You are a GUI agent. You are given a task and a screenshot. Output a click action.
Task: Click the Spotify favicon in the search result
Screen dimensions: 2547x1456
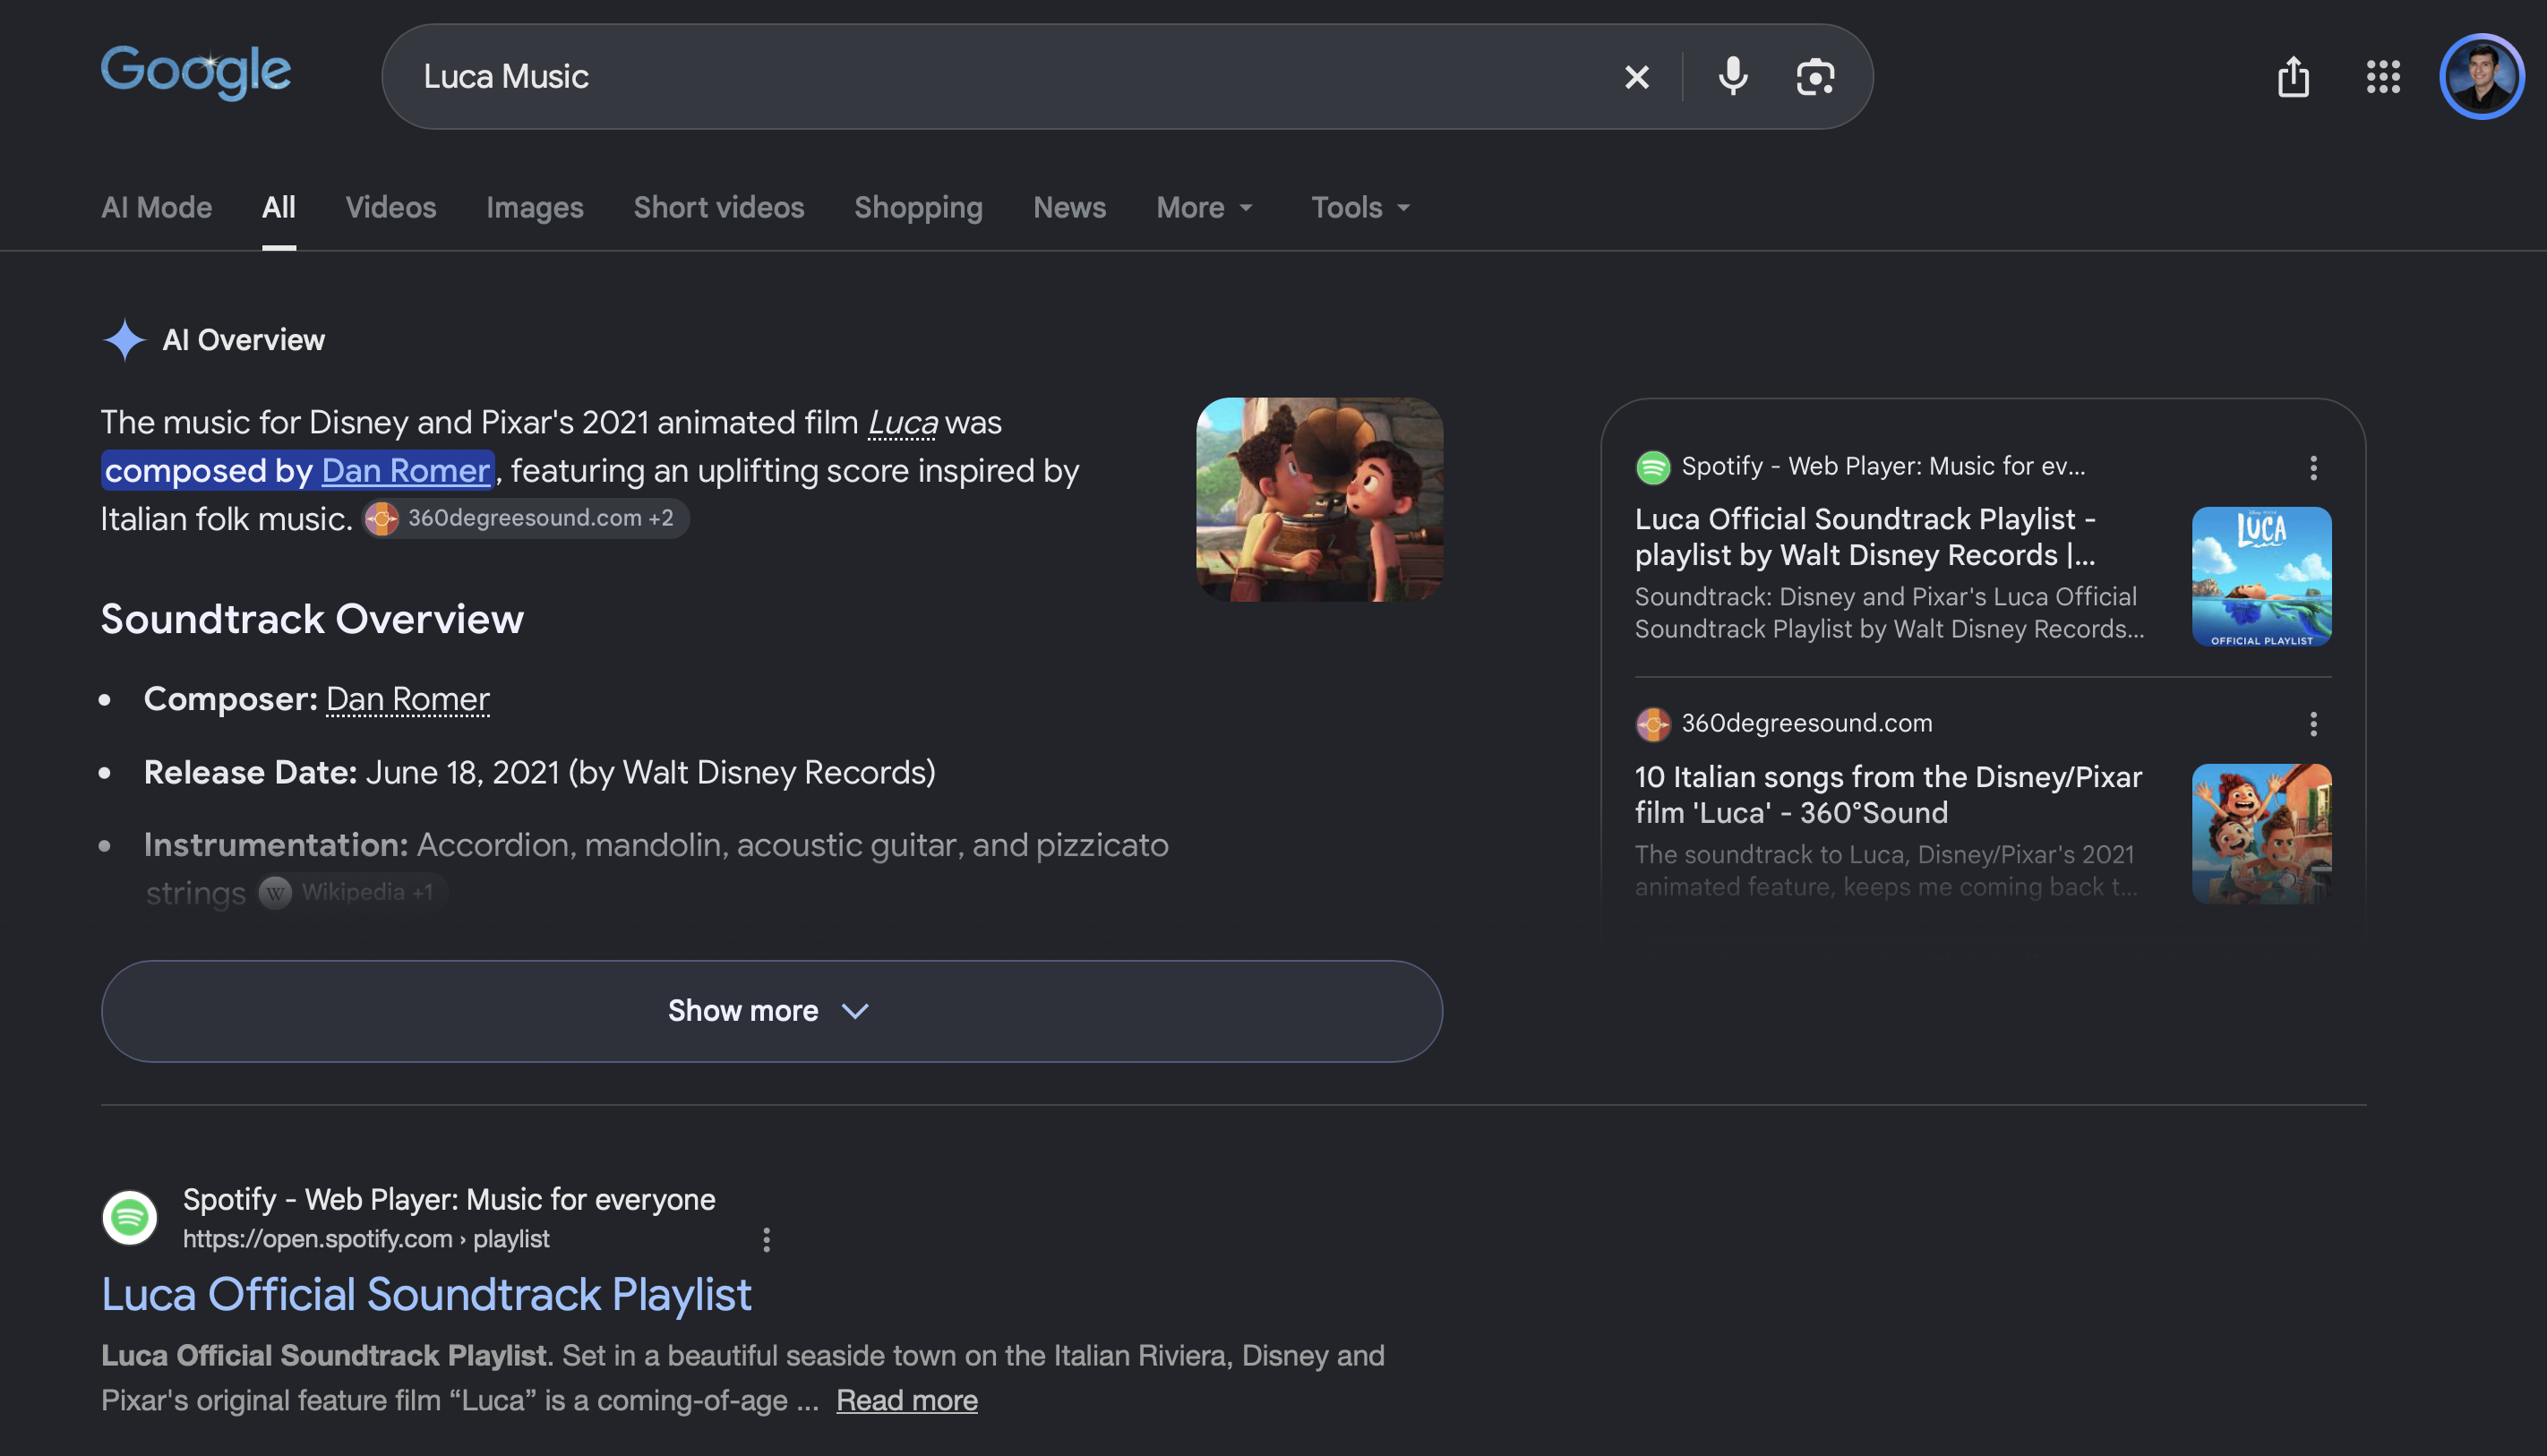pyautogui.click(x=130, y=1217)
